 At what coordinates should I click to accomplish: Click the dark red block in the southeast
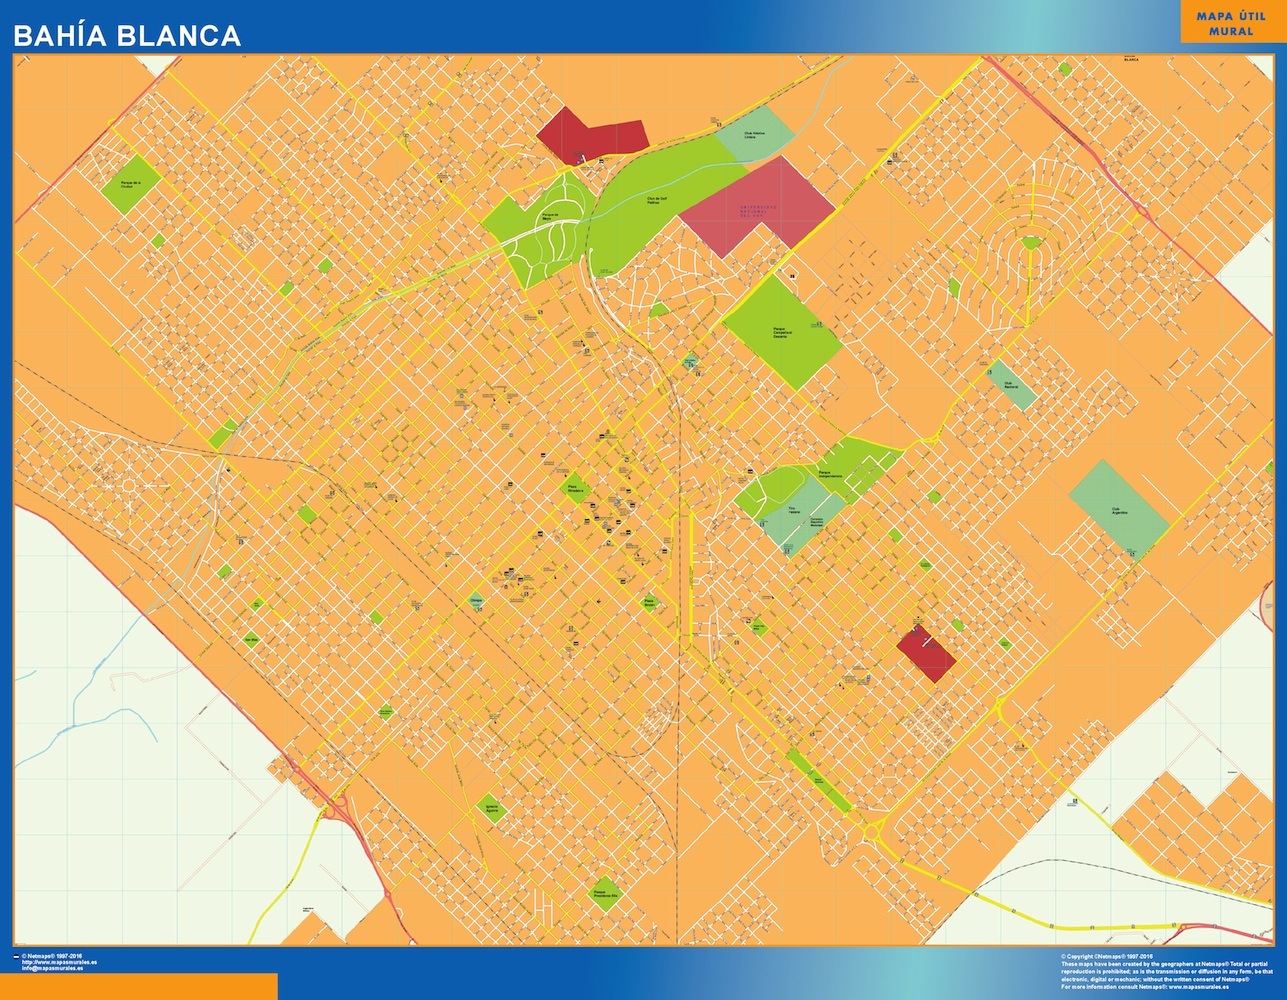click(x=925, y=654)
